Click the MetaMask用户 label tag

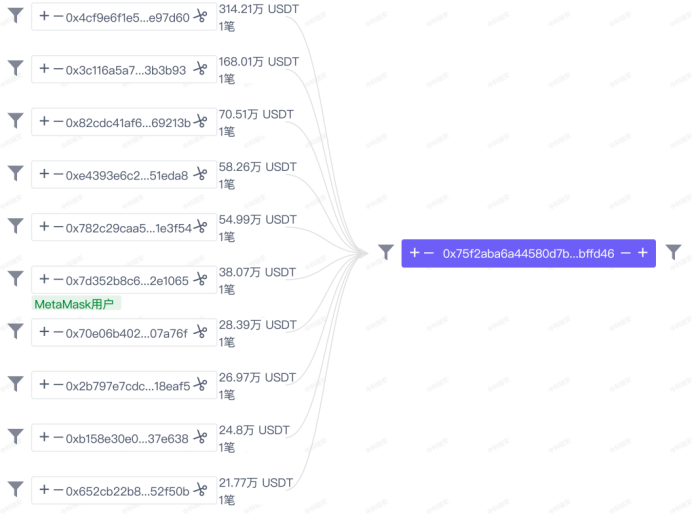pos(76,304)
